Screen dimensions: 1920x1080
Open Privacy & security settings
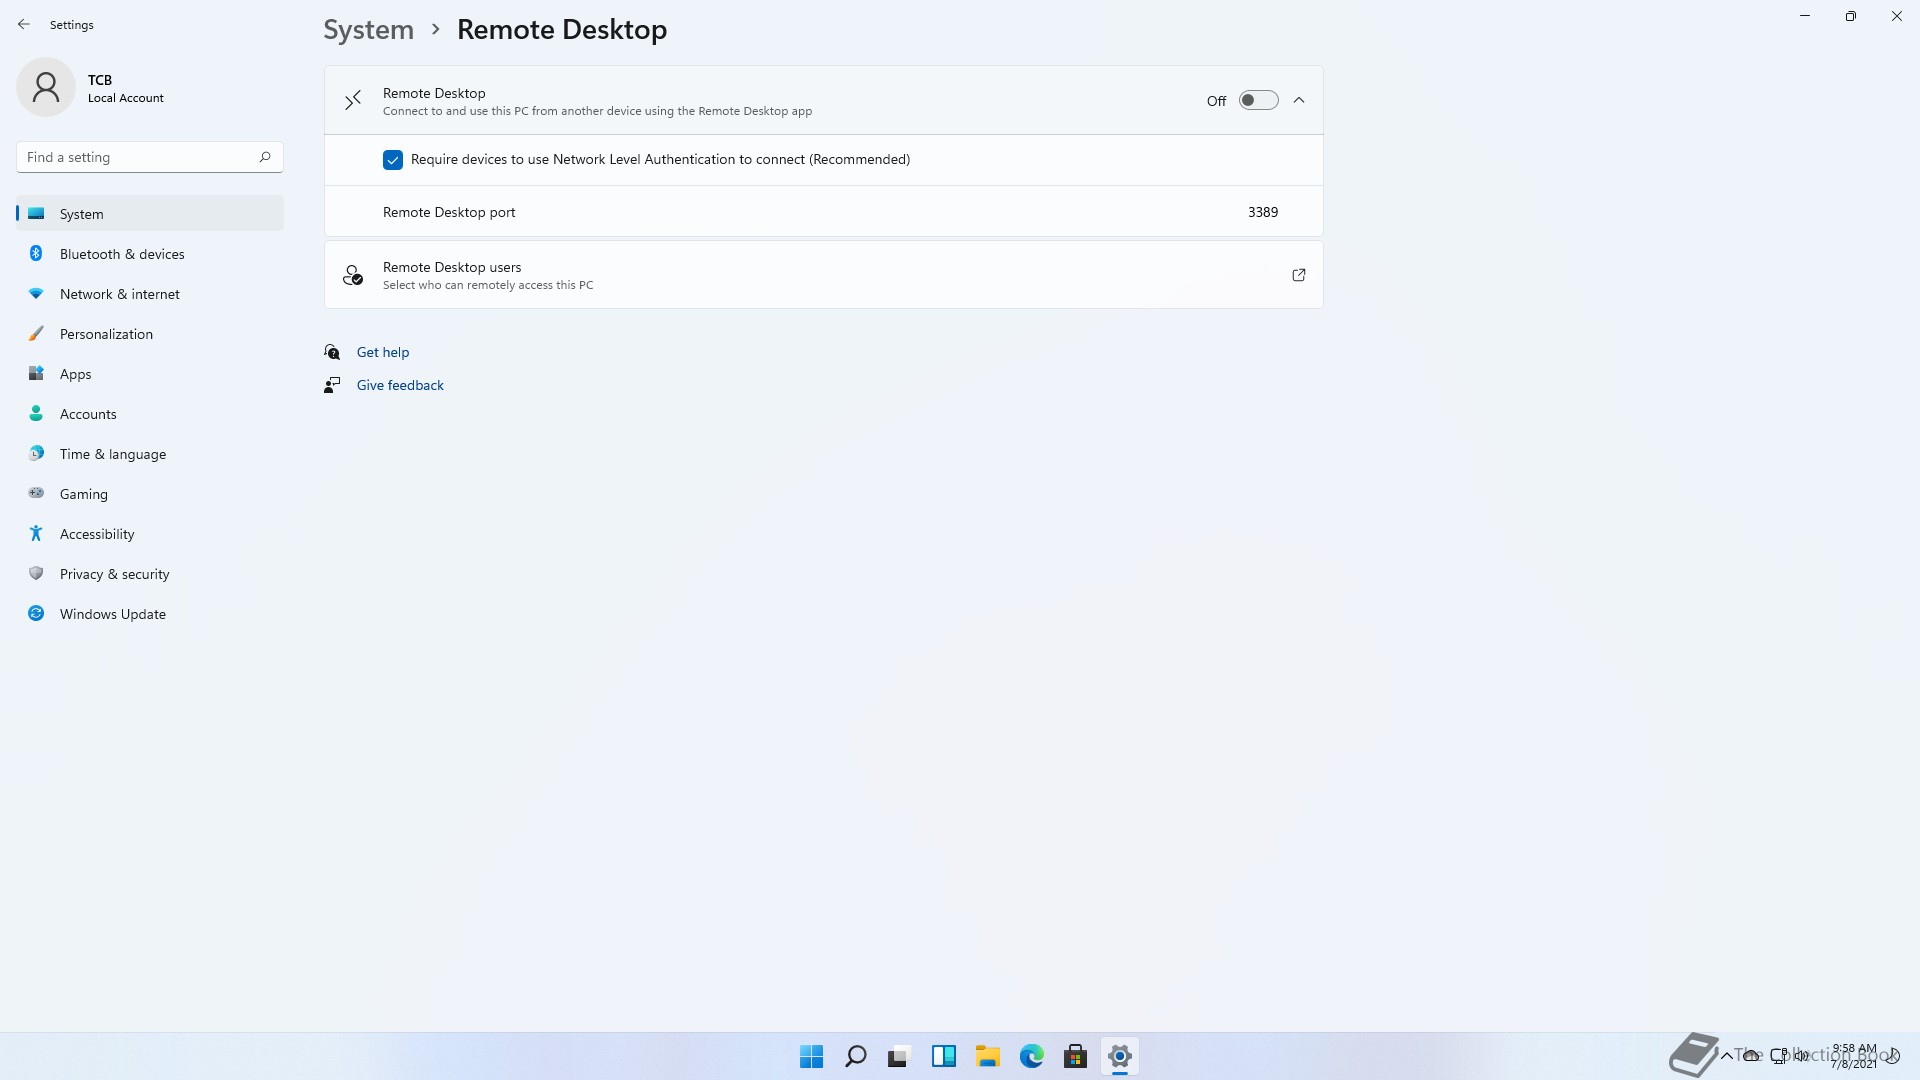tap(150, 574)
